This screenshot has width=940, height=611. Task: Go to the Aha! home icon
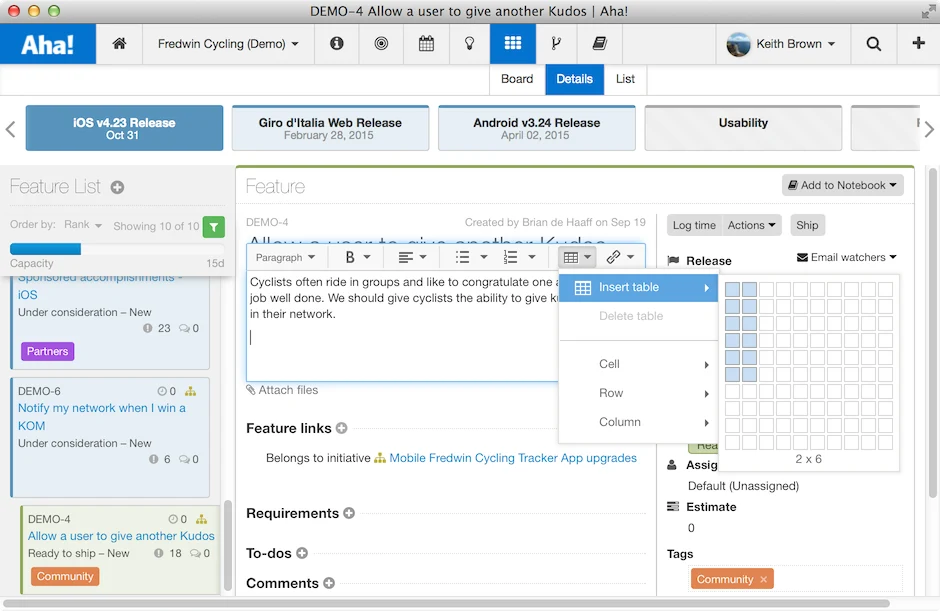click(119, 43)
